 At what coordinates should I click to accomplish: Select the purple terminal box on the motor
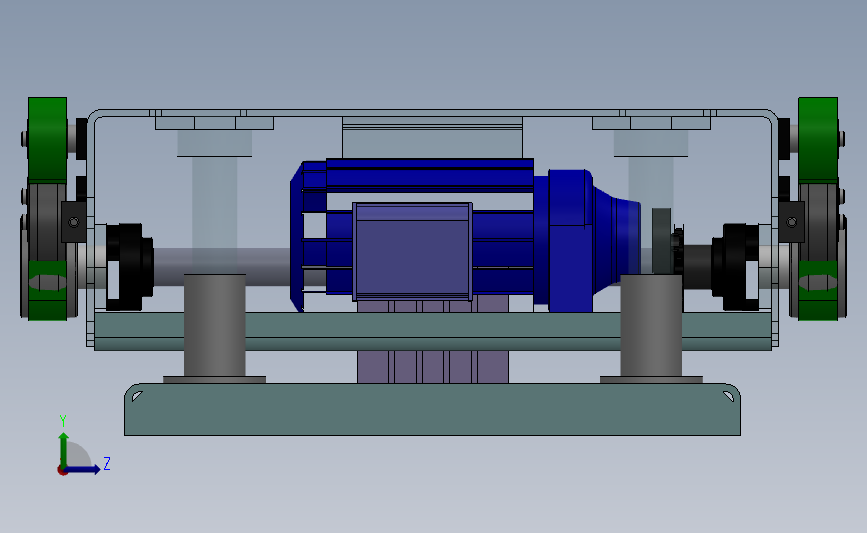pos(412,252)
